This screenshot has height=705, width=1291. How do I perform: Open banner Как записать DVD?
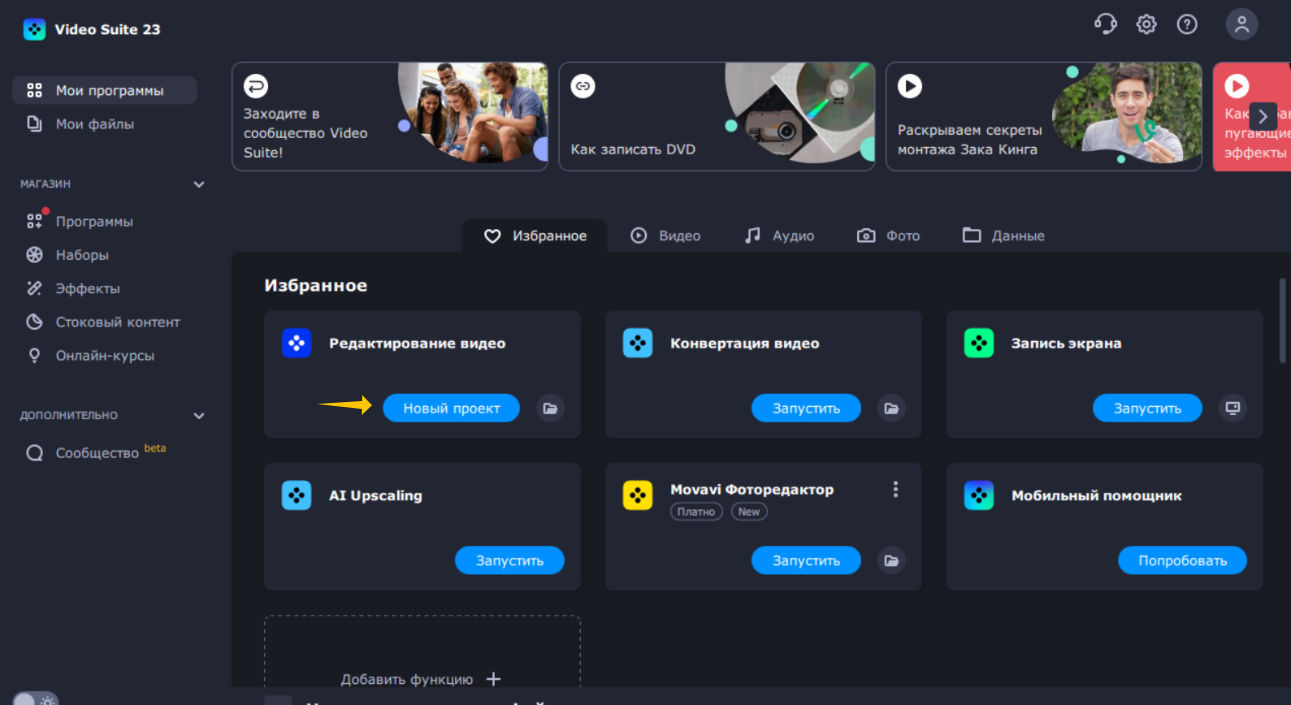[717, 117]
